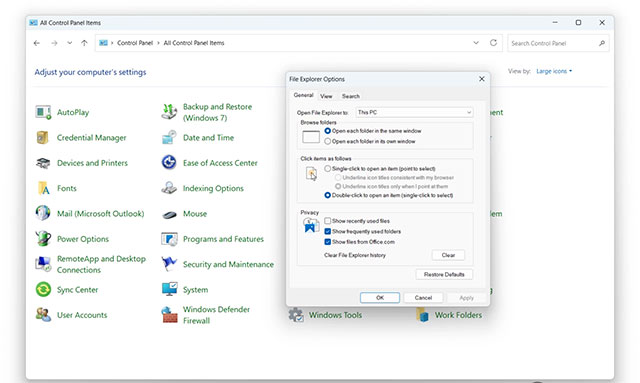This screenshot has width=640, height=383.
Task: Cancel the File Explorer Options dialog
Action: point(423,298)
